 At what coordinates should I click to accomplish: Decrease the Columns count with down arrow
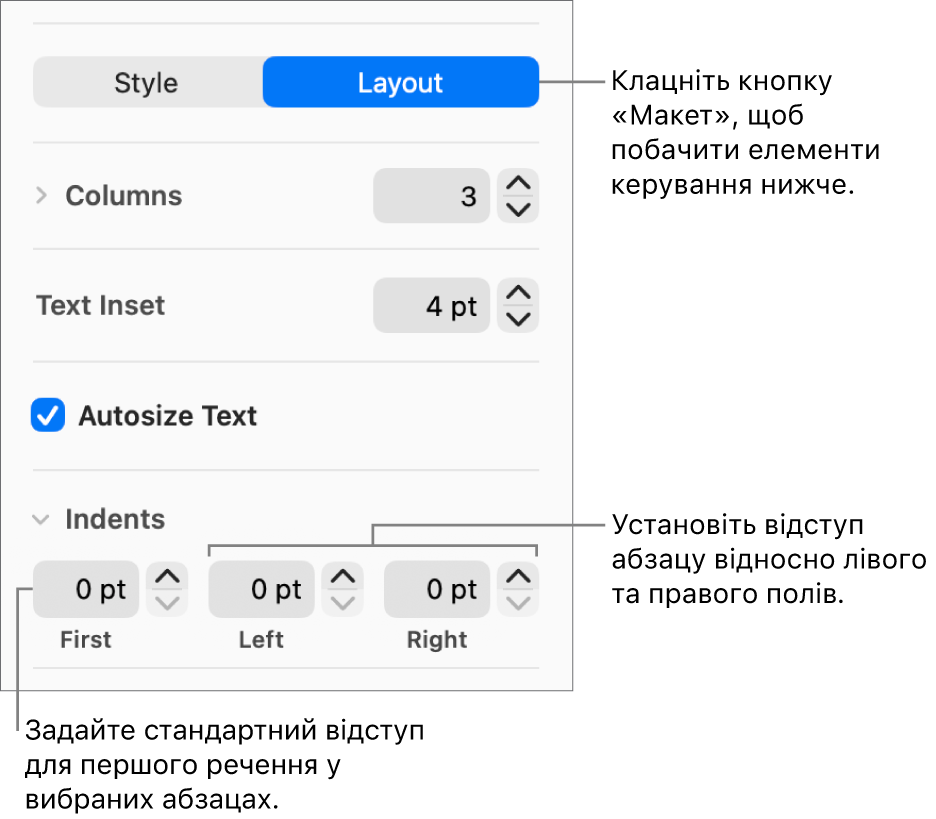(x=518, y=208)
